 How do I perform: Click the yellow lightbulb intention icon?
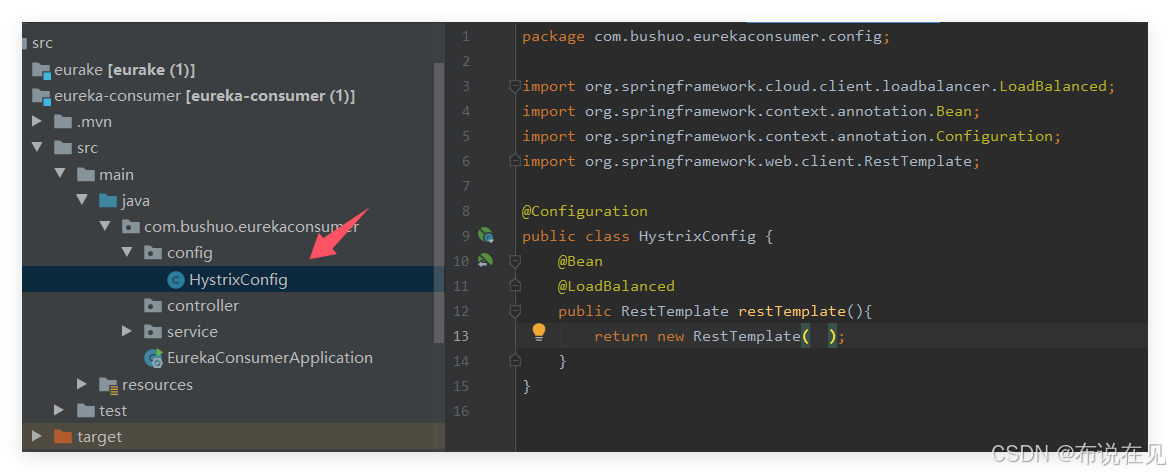[539, 333]
